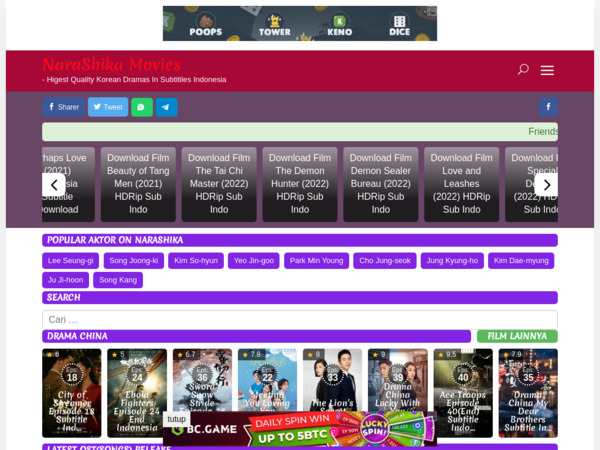This screenshot has height=450, width=600.
Task: Open the search magnifier icon in header
Action: (523, 70)
